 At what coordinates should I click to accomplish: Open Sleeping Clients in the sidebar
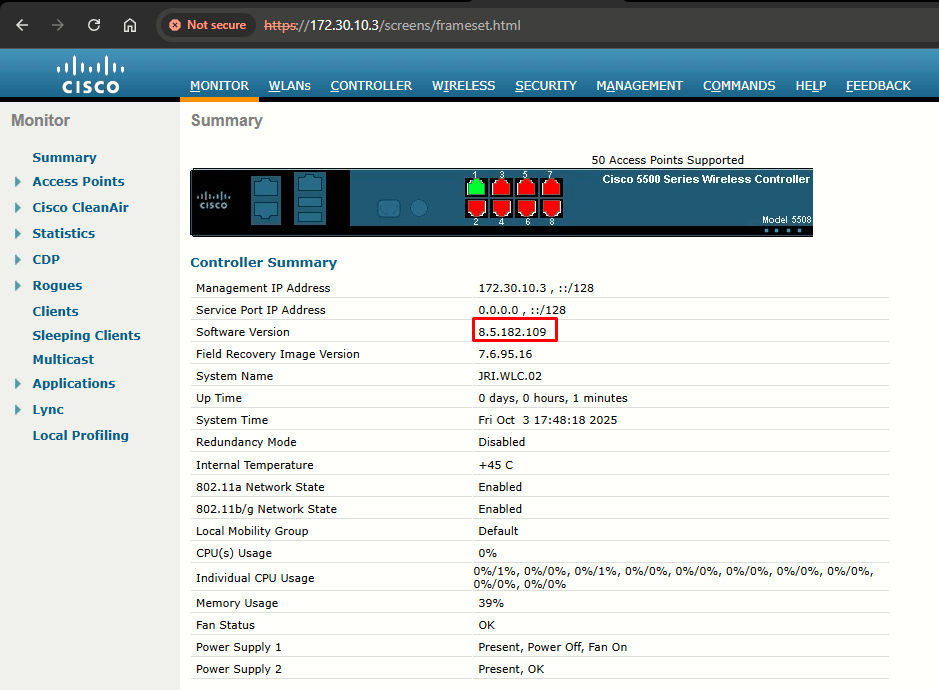(x=86, y=335)
